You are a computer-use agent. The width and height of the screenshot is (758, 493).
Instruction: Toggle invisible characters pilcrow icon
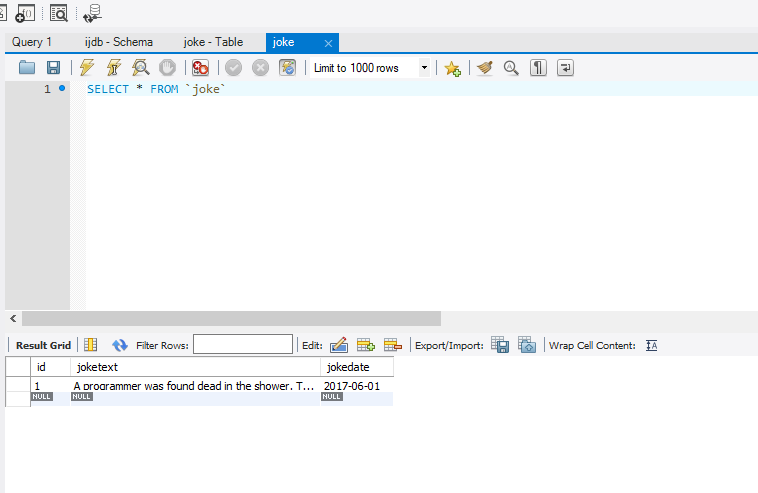[538, 68]
